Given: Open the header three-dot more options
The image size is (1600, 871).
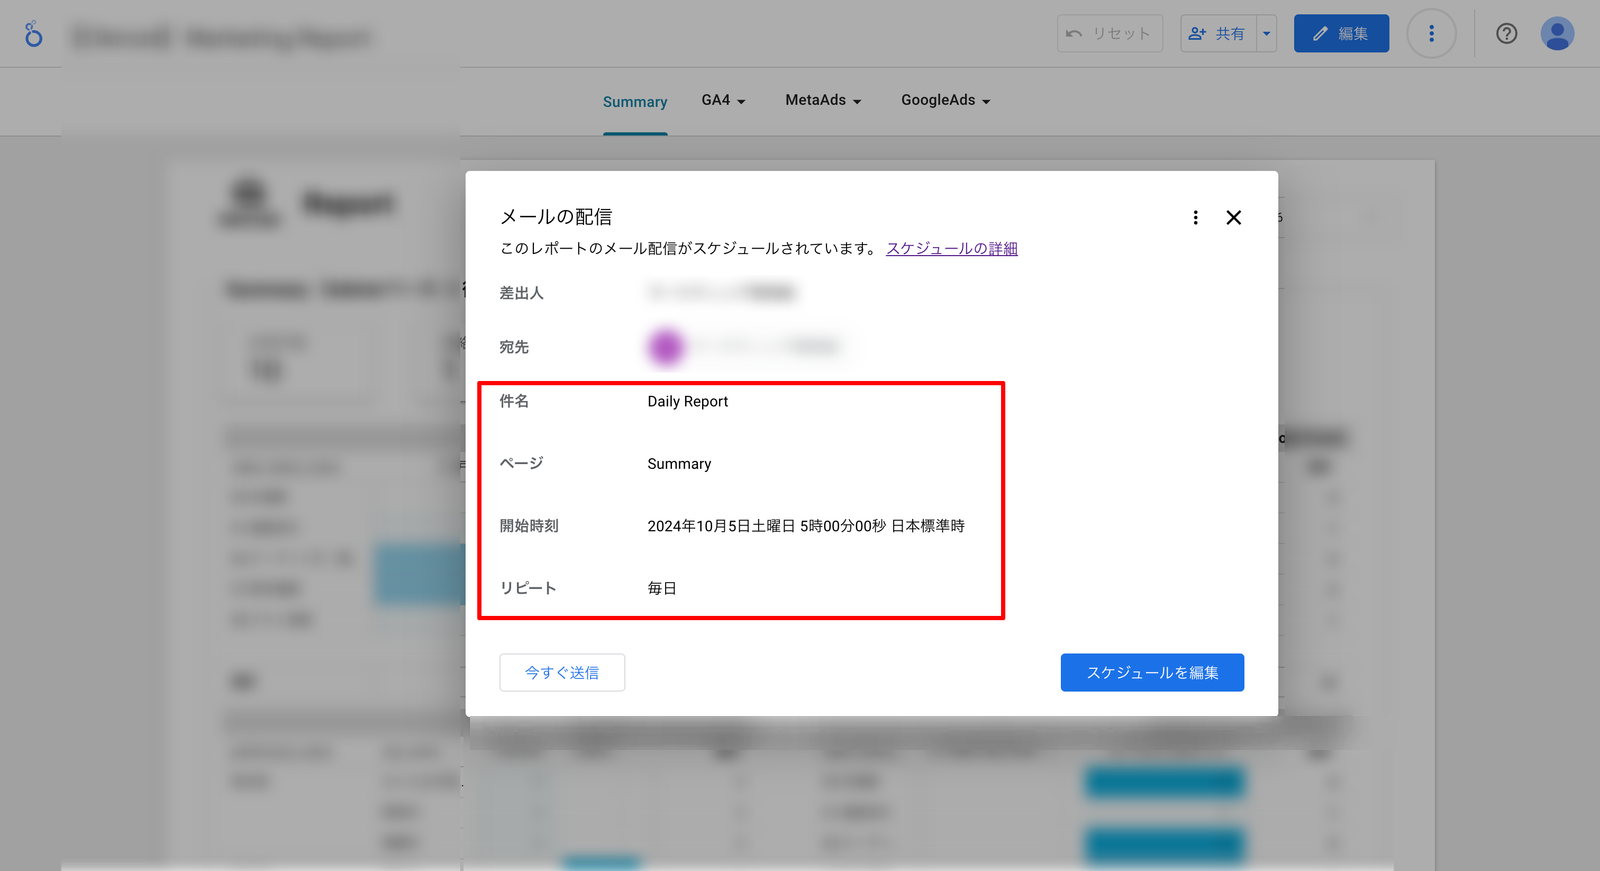Looking at the screenshot, I should click(1431, 34).
